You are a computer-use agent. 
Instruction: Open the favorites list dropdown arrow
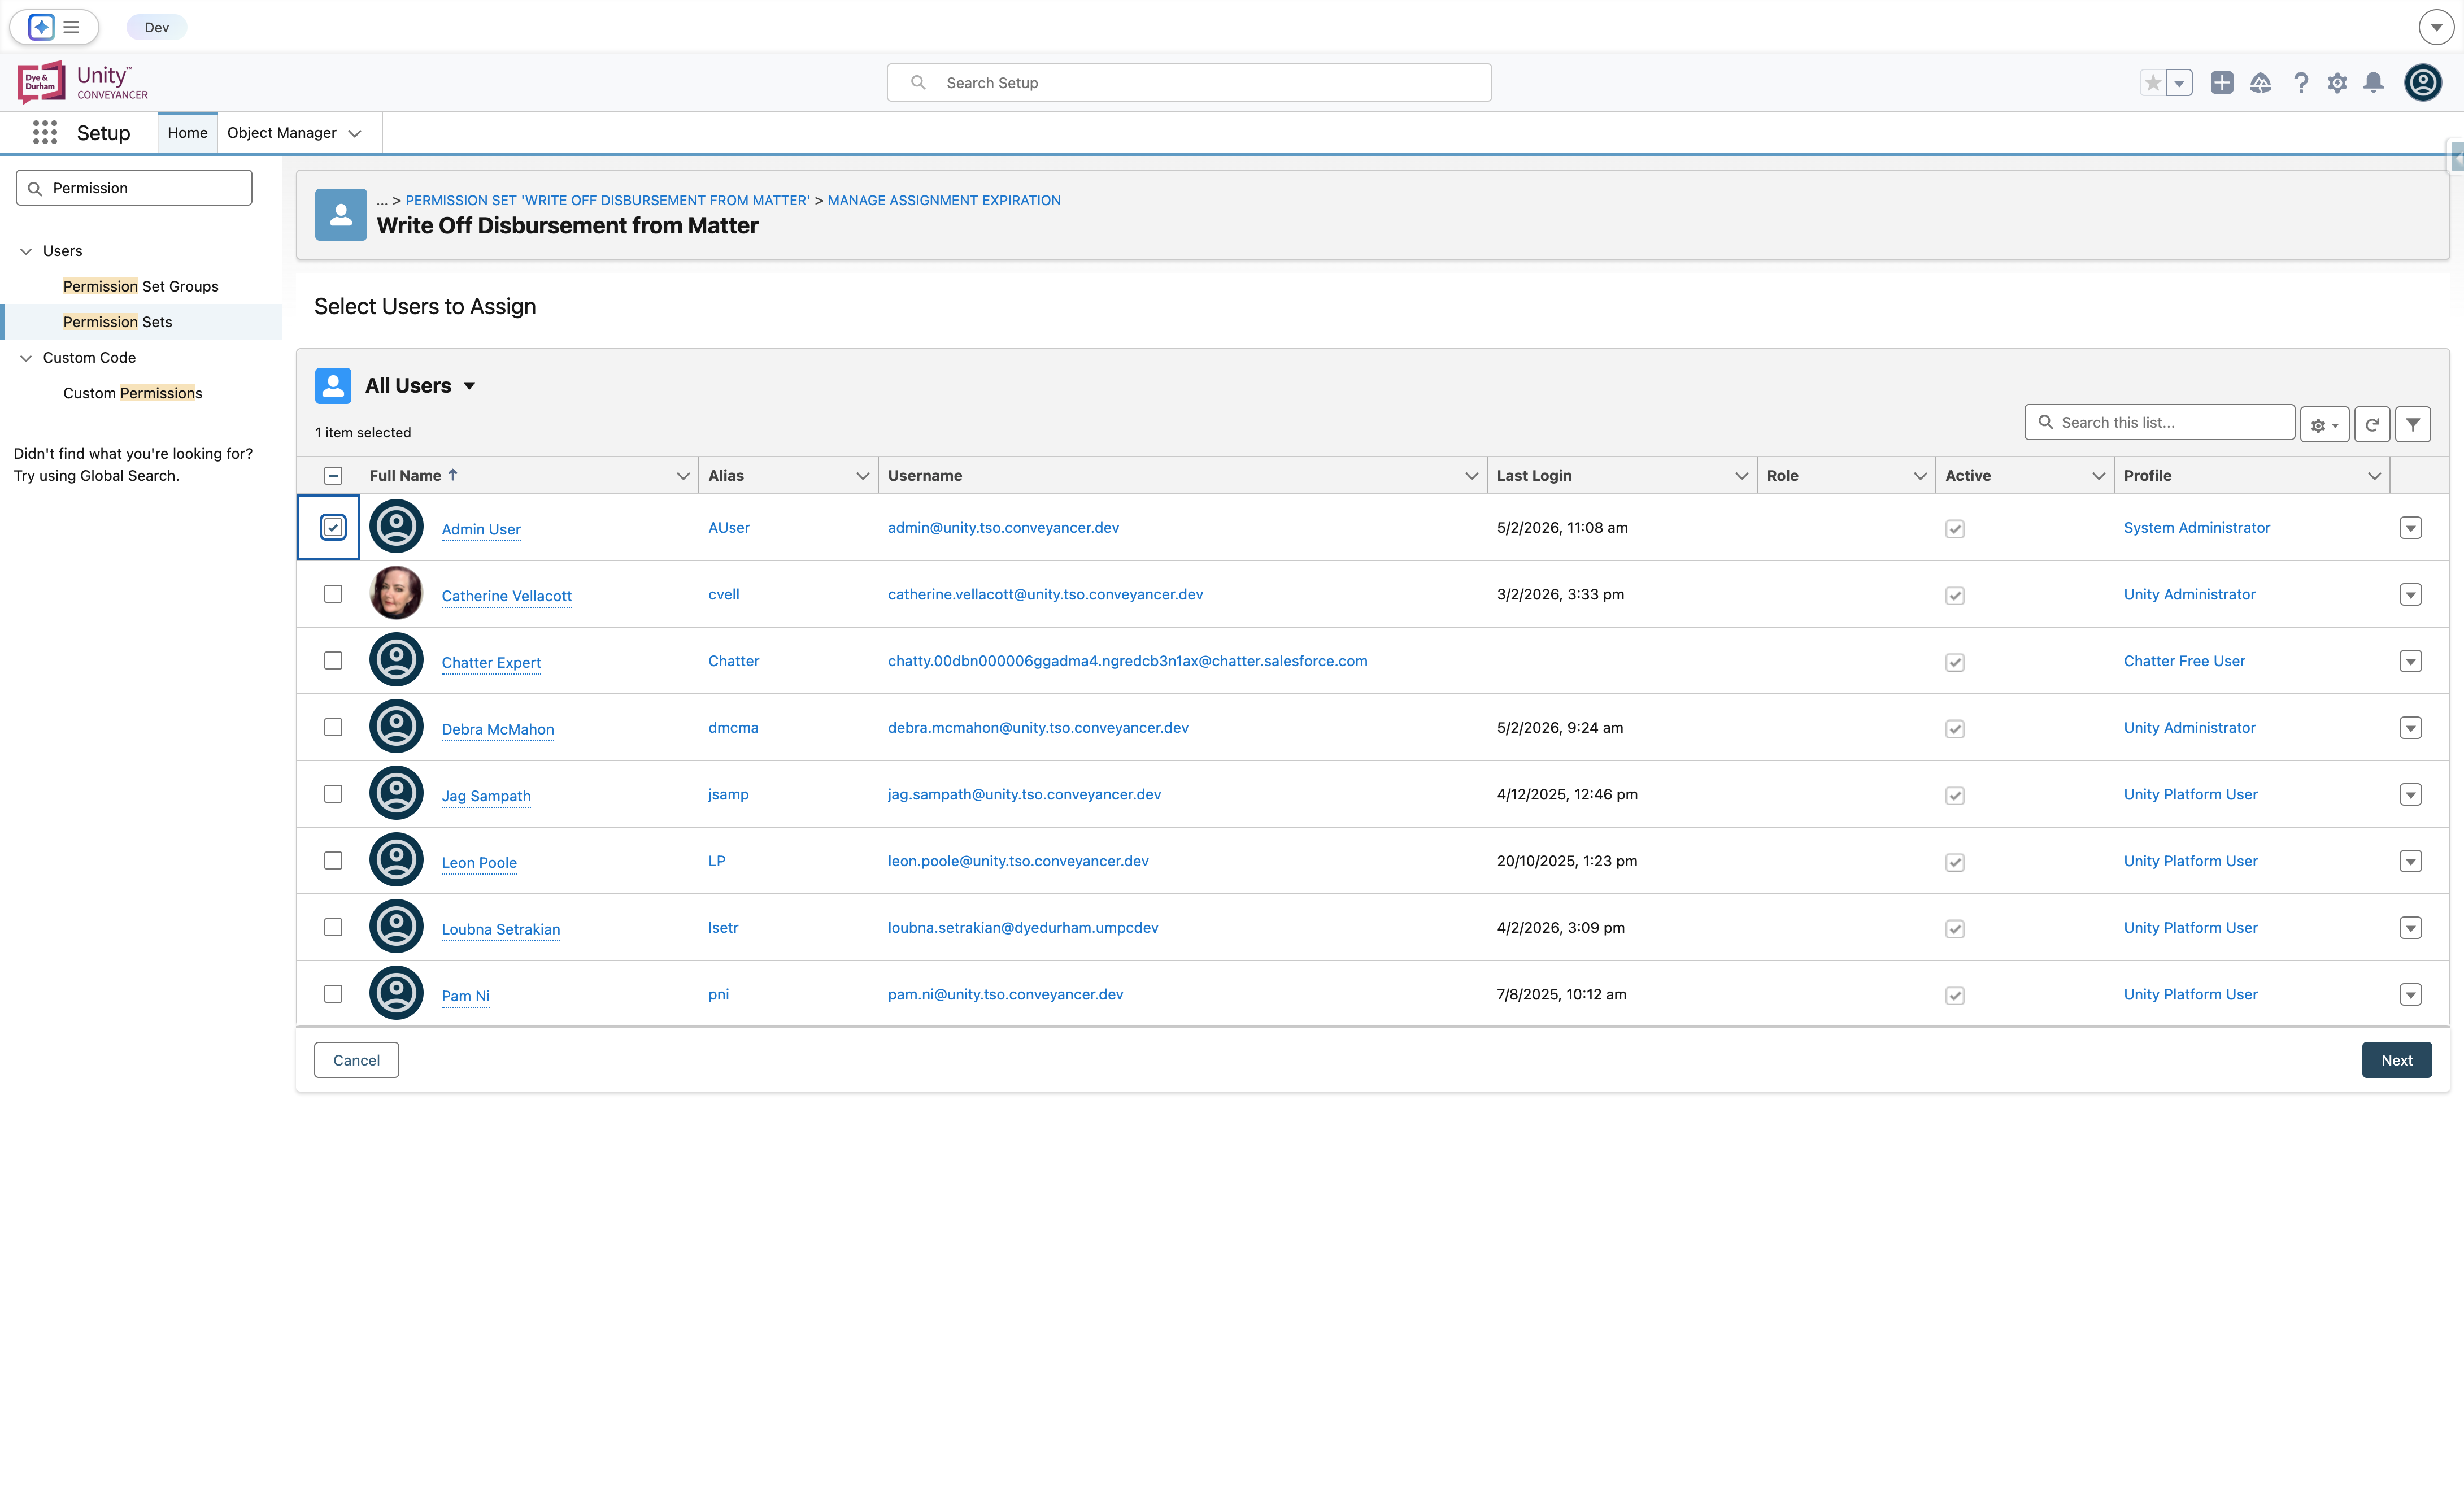(x=2178, y=83)
